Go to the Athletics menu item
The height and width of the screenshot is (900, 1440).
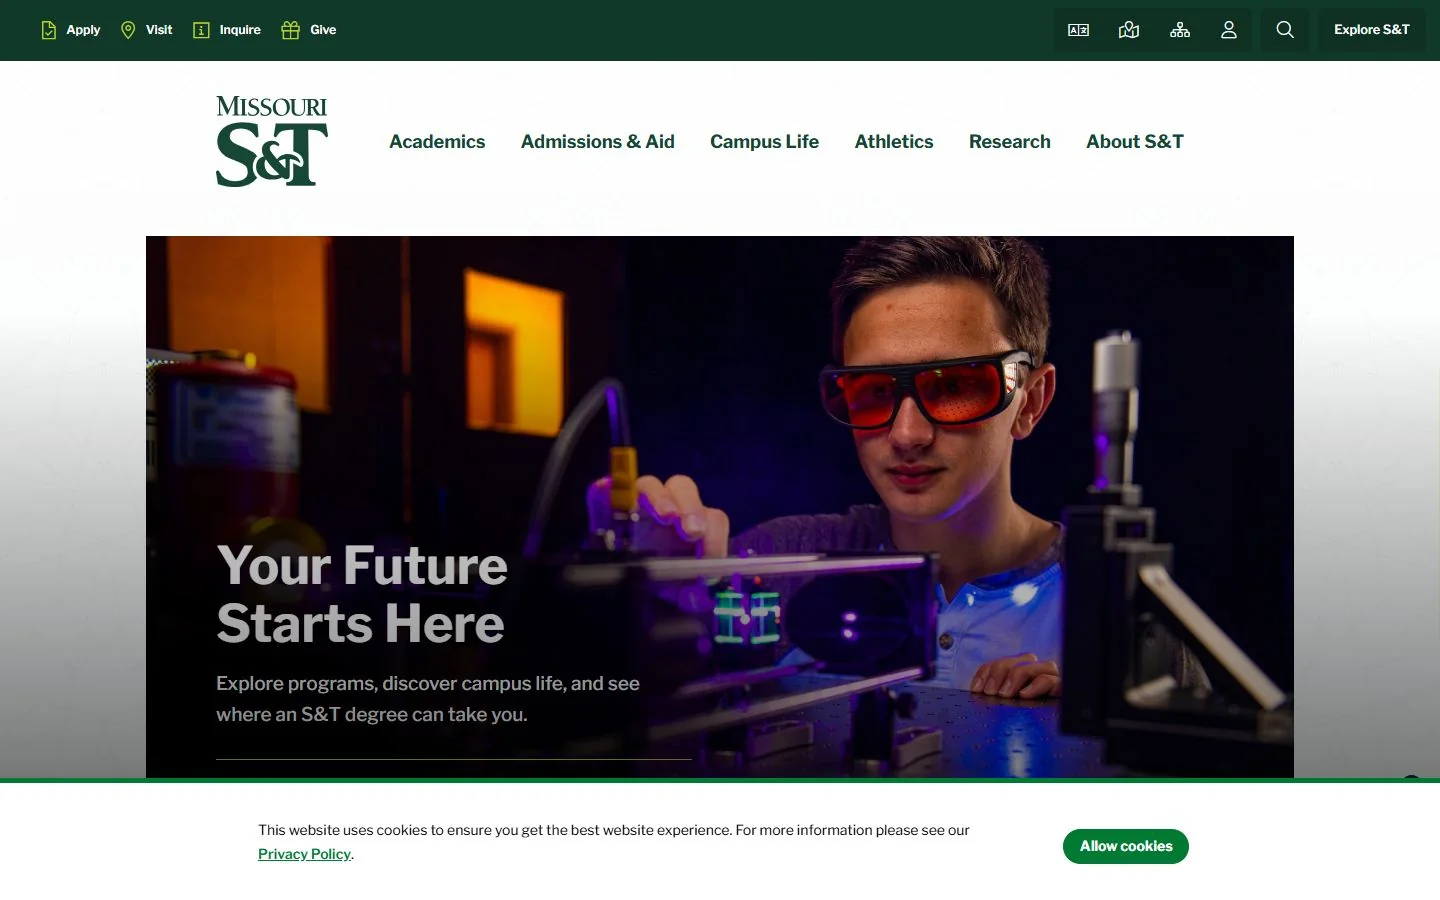(894, 142)
